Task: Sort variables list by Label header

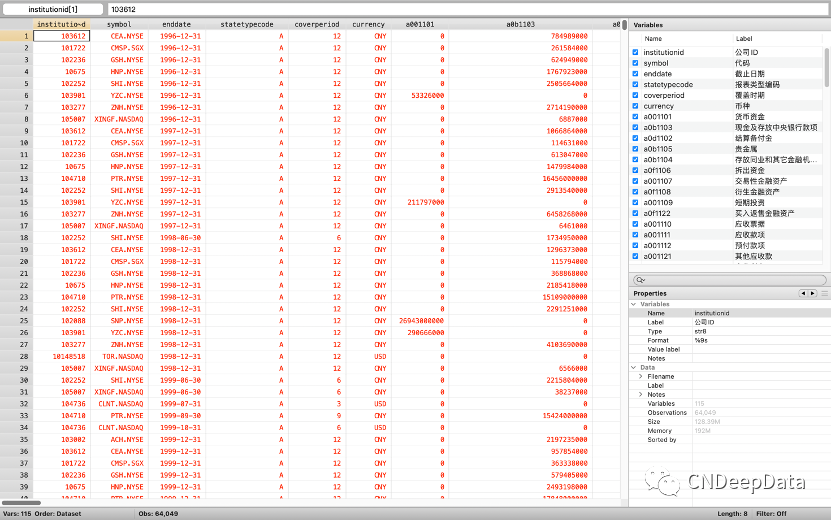Action: [x=744, y=39]
